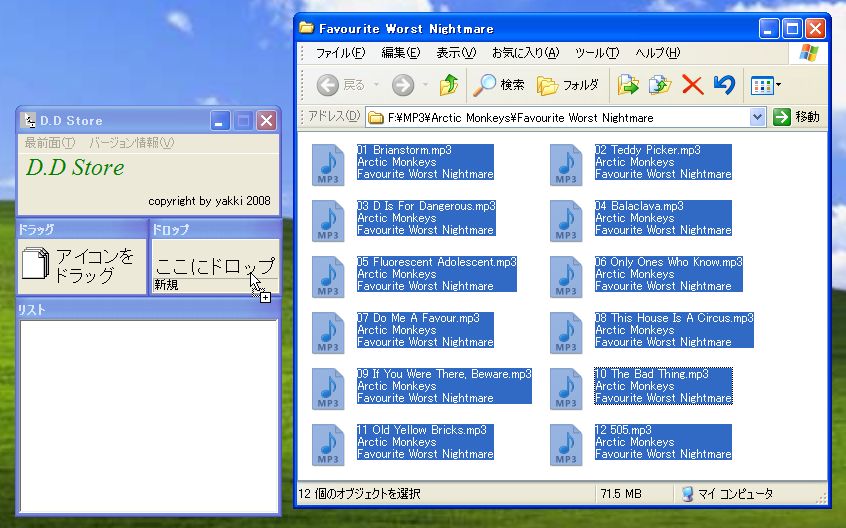Select file name 06 Only Ones Who Know.mp3
The height and width of the screenshot is (528, 846).
(x=668, y=262)
